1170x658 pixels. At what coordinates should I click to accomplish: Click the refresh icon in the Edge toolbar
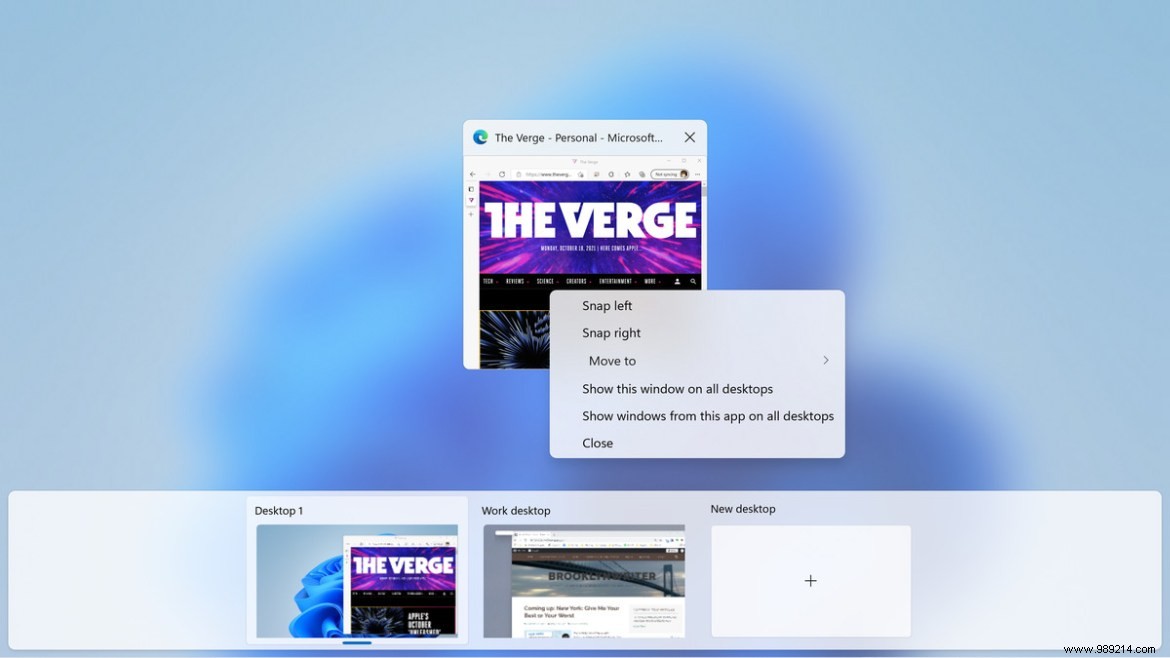pyautogui.click(x=502, y=174)
